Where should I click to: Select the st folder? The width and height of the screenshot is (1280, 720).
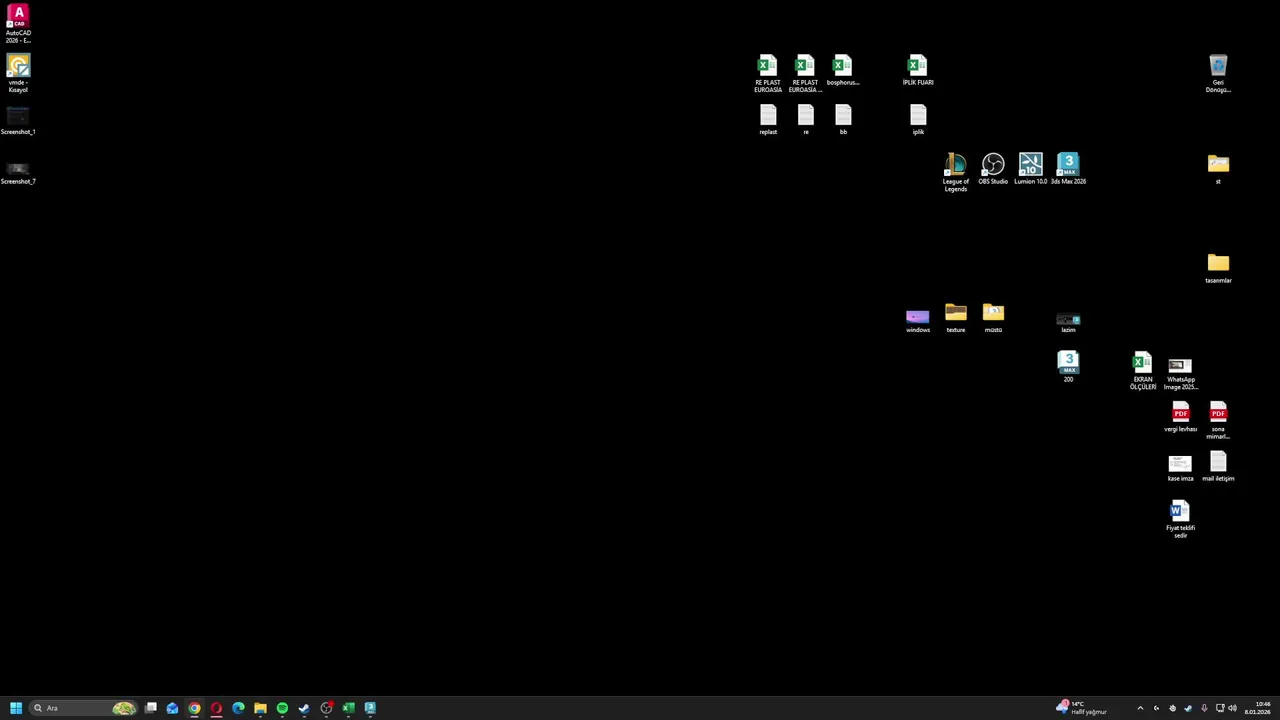coord(1218,169)
